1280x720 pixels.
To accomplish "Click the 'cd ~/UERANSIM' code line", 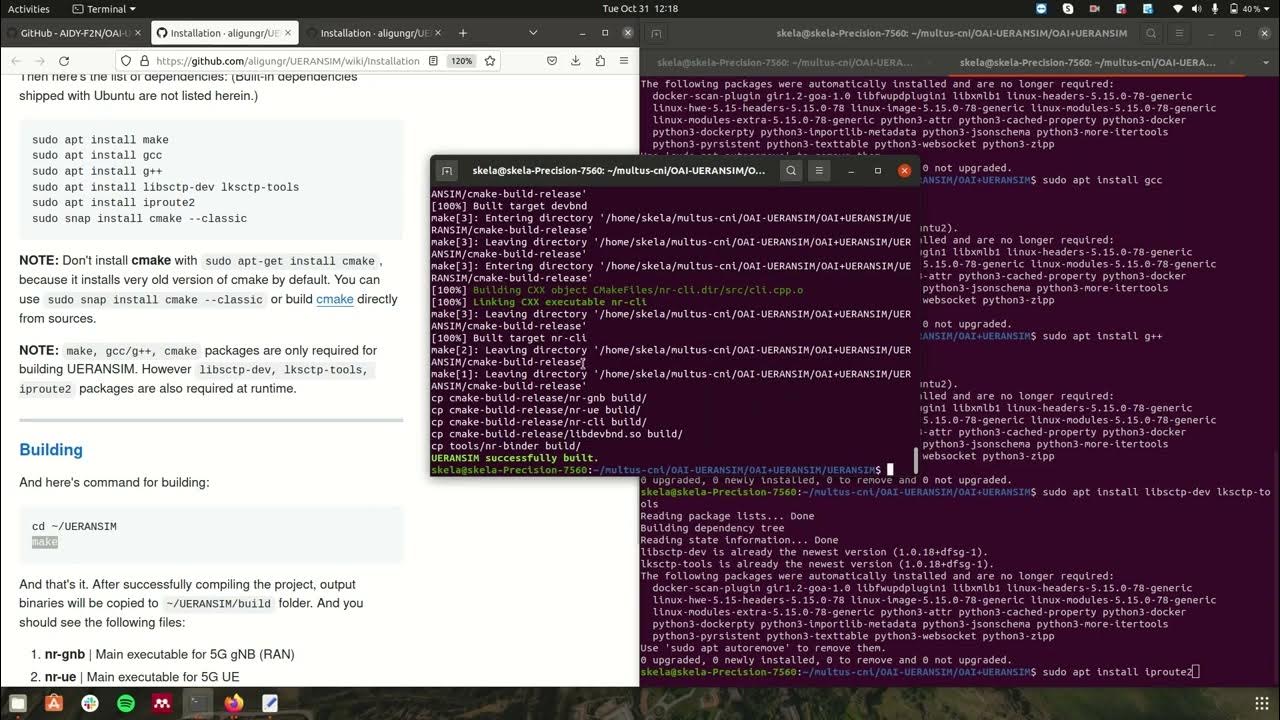I will 74,526.
